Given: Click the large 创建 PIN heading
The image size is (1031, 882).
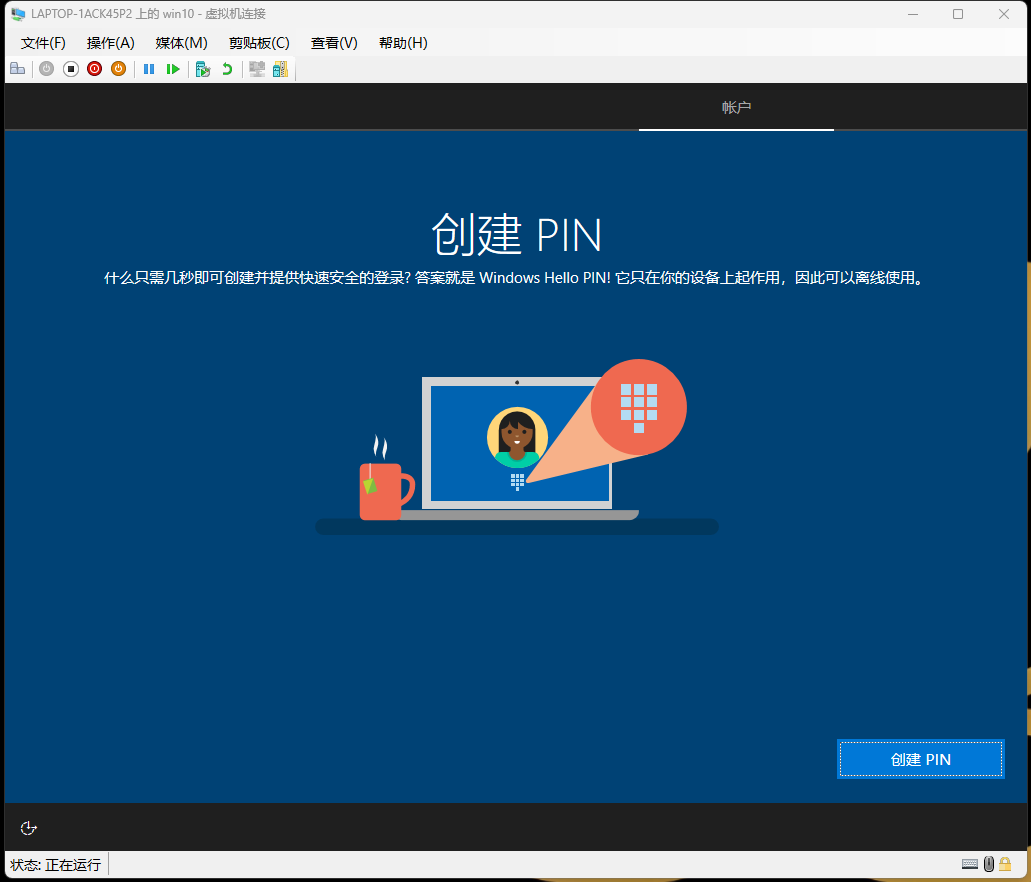Looking at the screenshot, I should coord(517,234).
